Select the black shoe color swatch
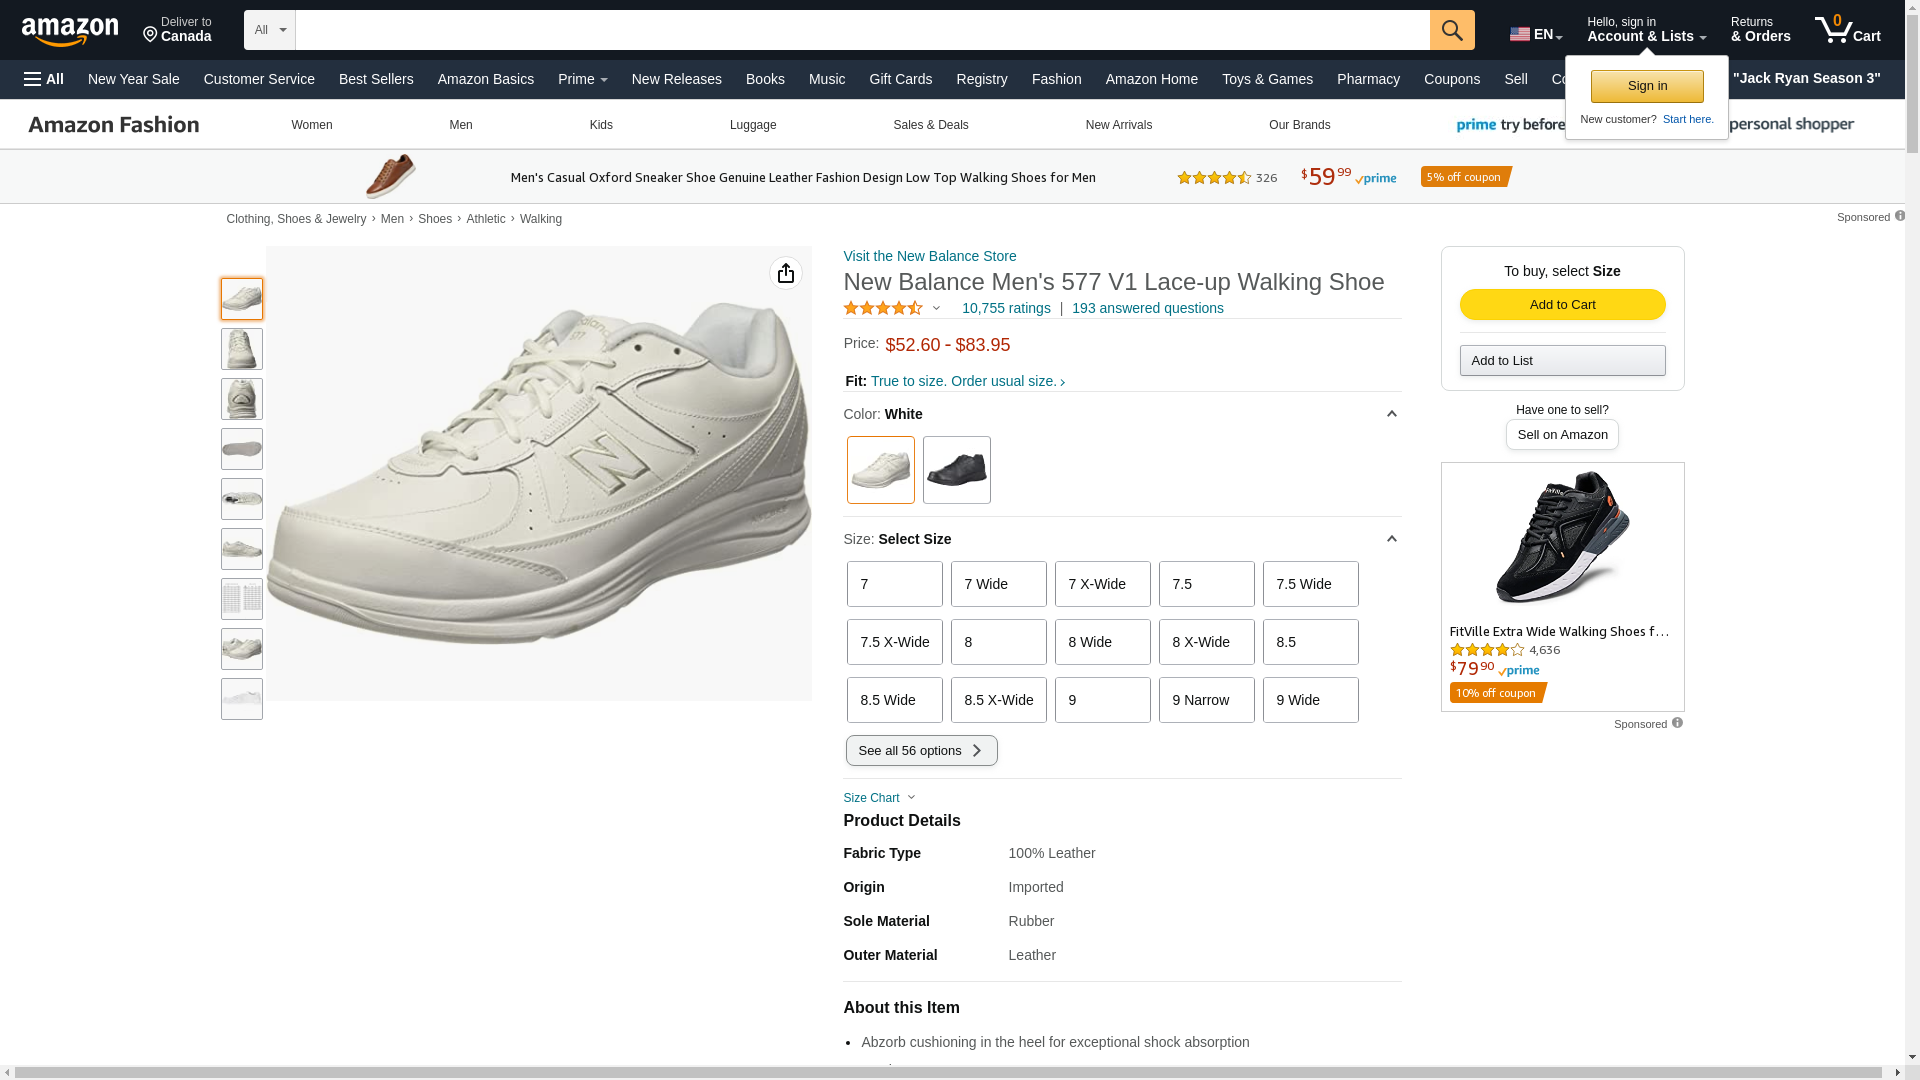This screenshot has height=1080, width=1920. 956,470
